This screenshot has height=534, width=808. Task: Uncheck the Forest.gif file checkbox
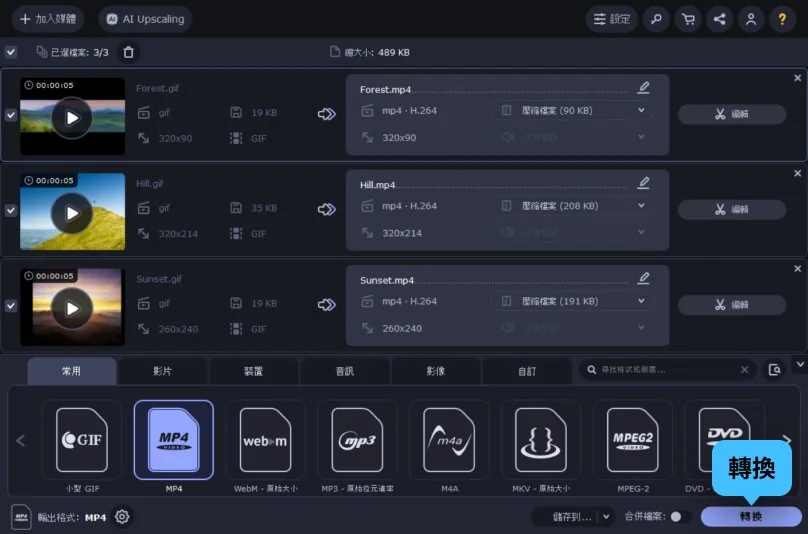(10, 115)
